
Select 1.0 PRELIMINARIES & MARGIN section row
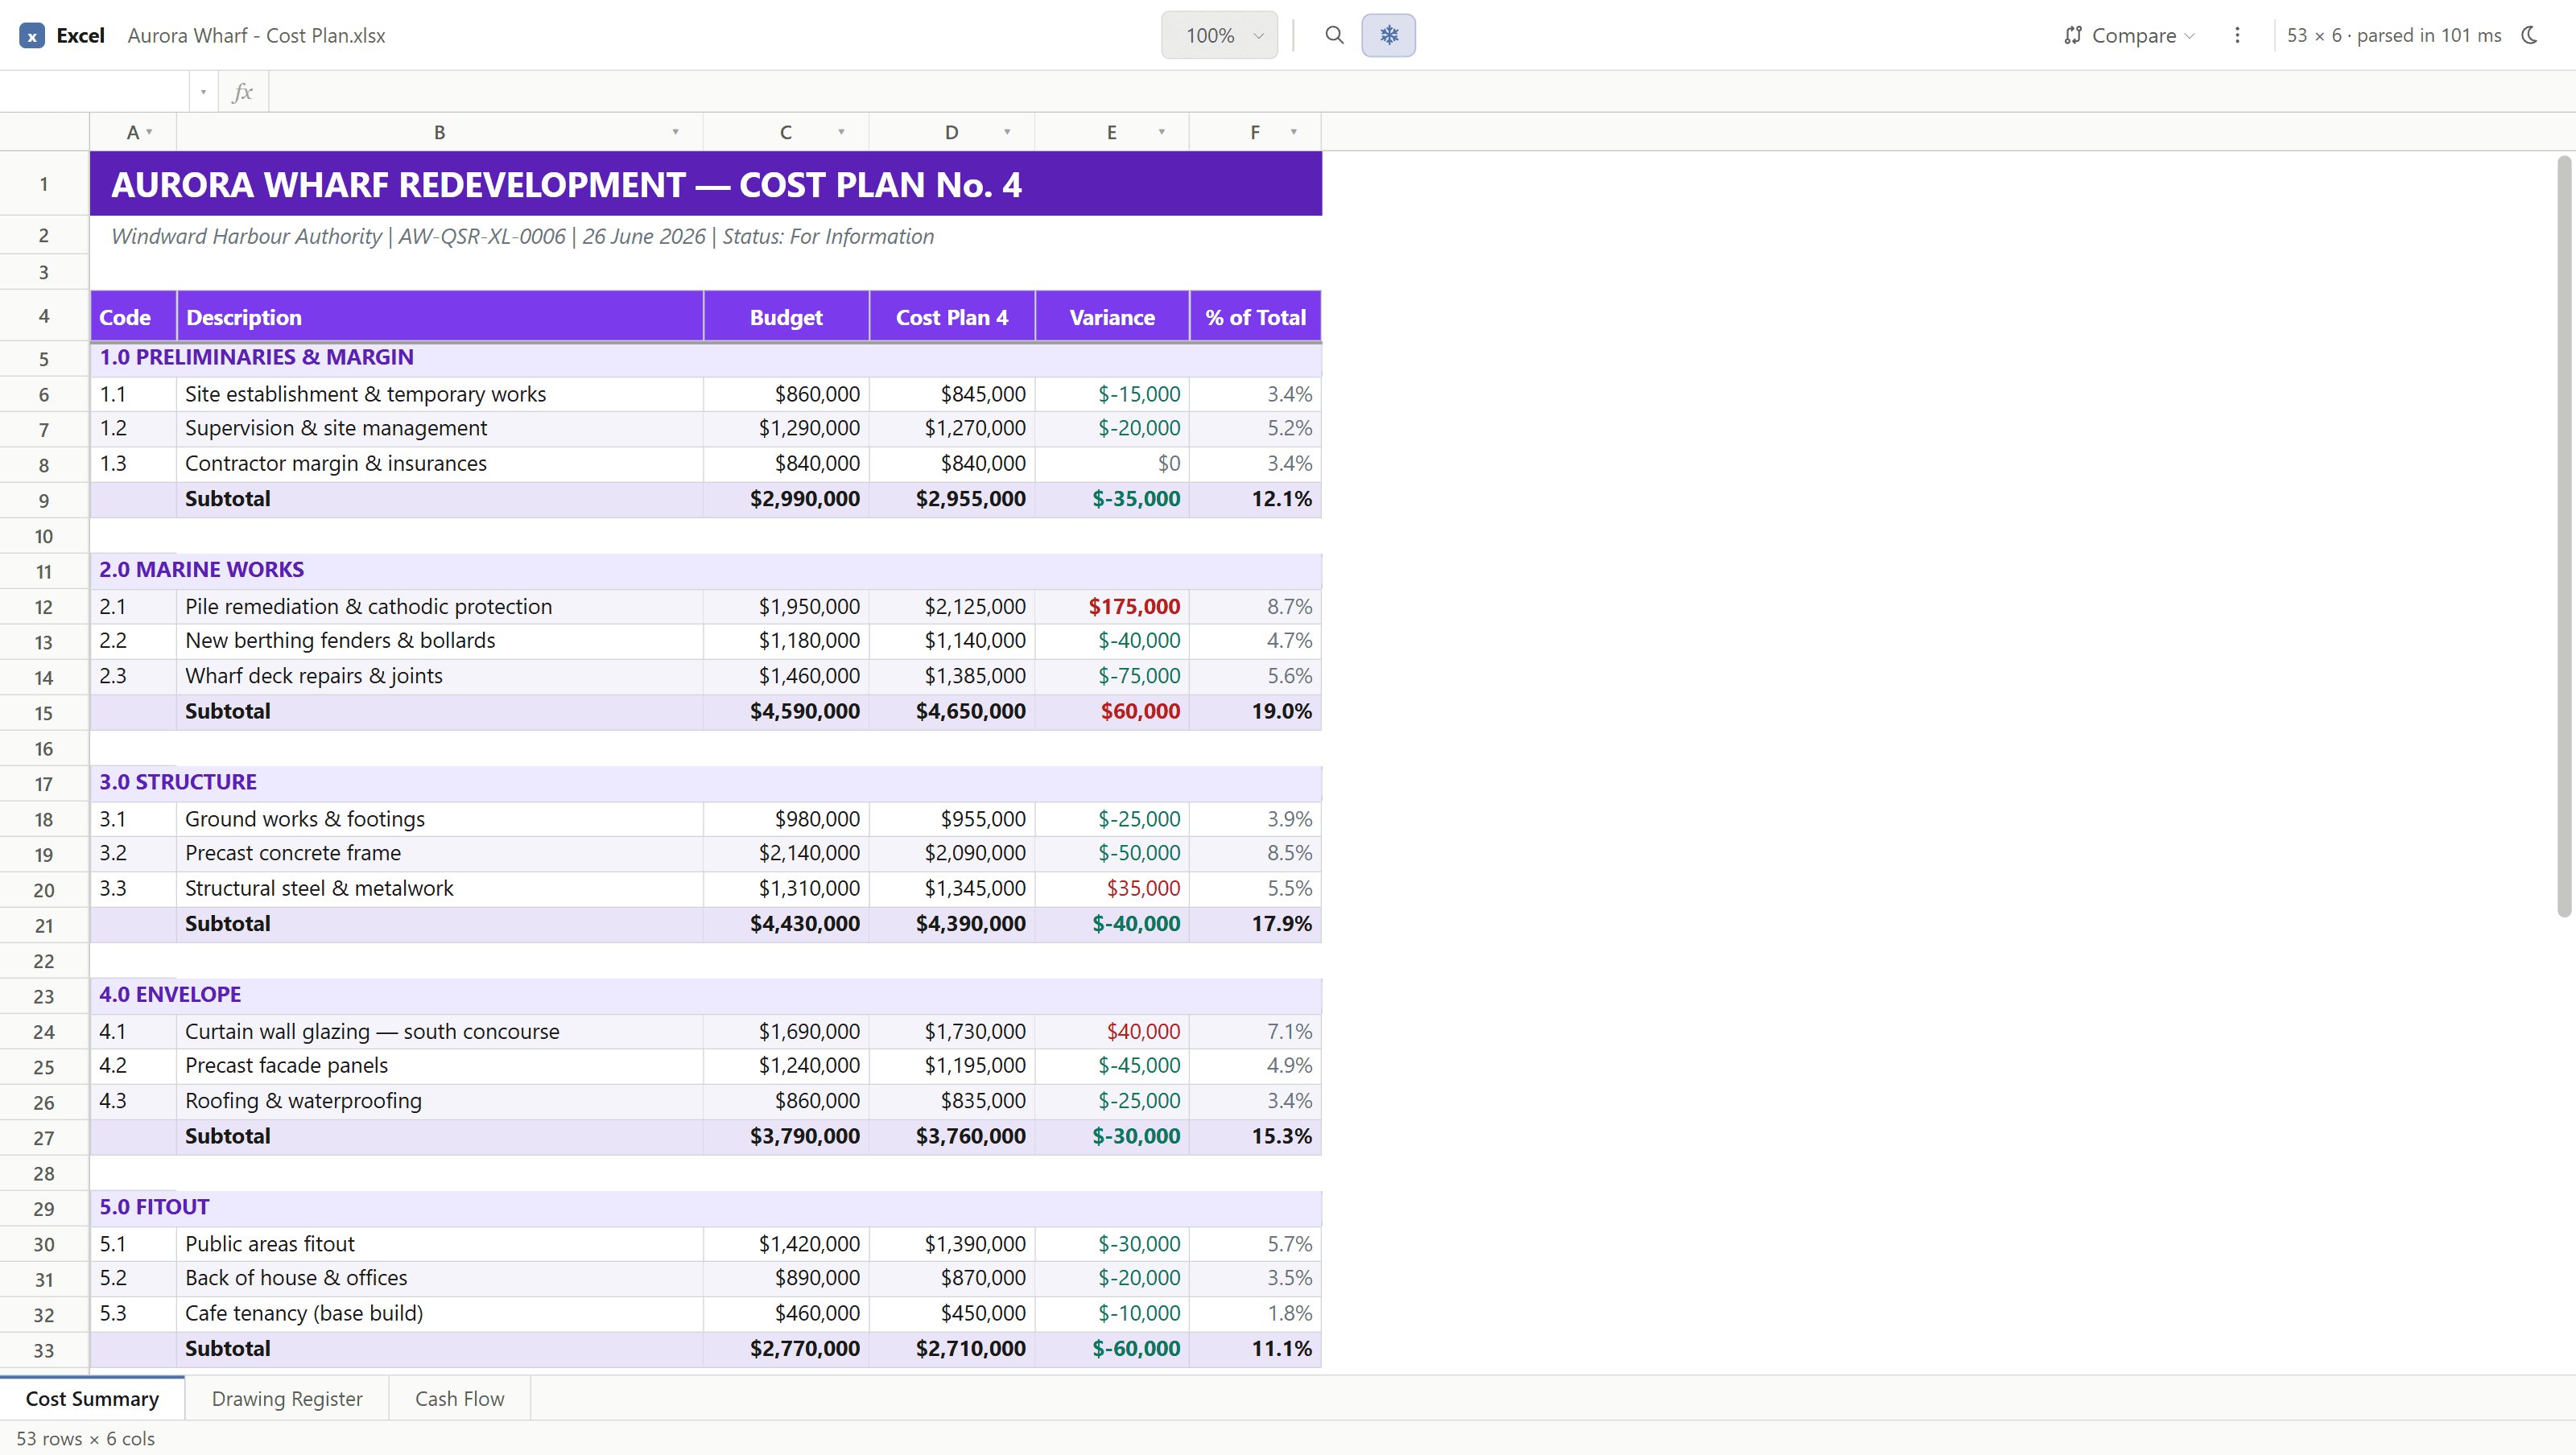[706, 358]
